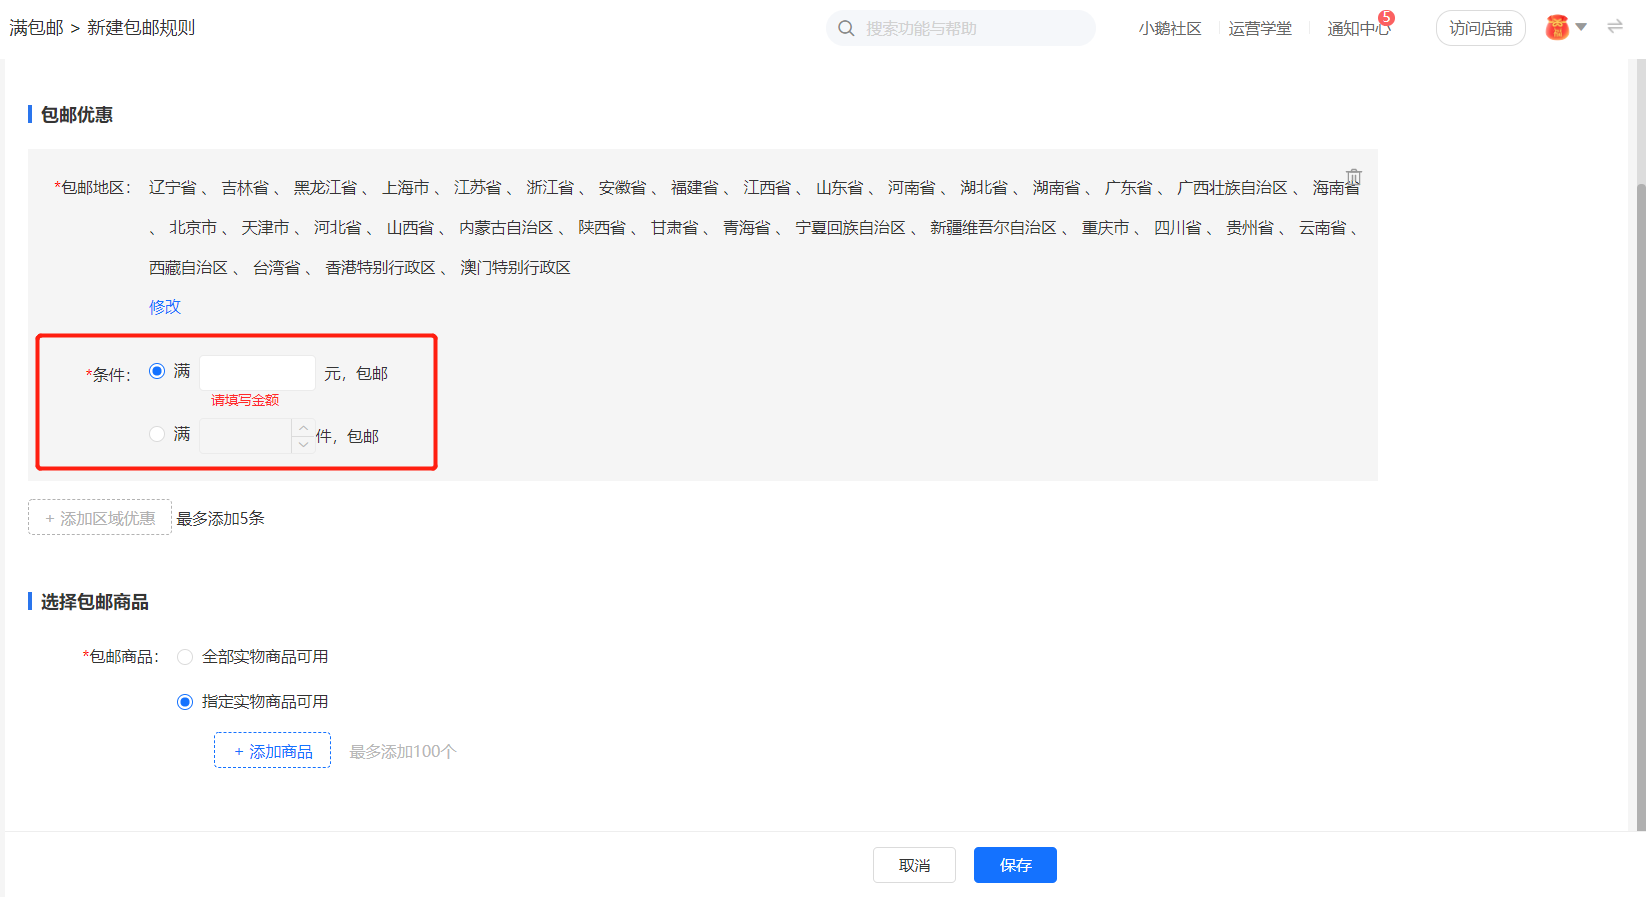Select the 满件包邮 quantity condition radio
1646x897 pixels.
click(x=157, y=434)
